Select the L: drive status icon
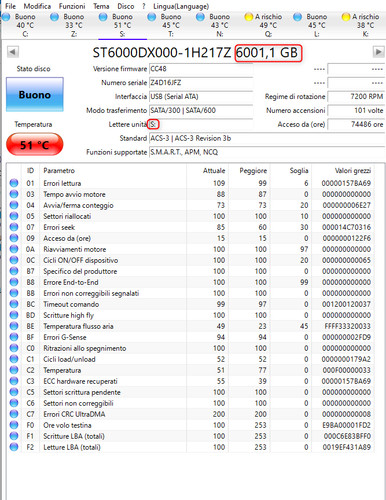This screenshot has width=386, height=500. [x=298, y=17]
